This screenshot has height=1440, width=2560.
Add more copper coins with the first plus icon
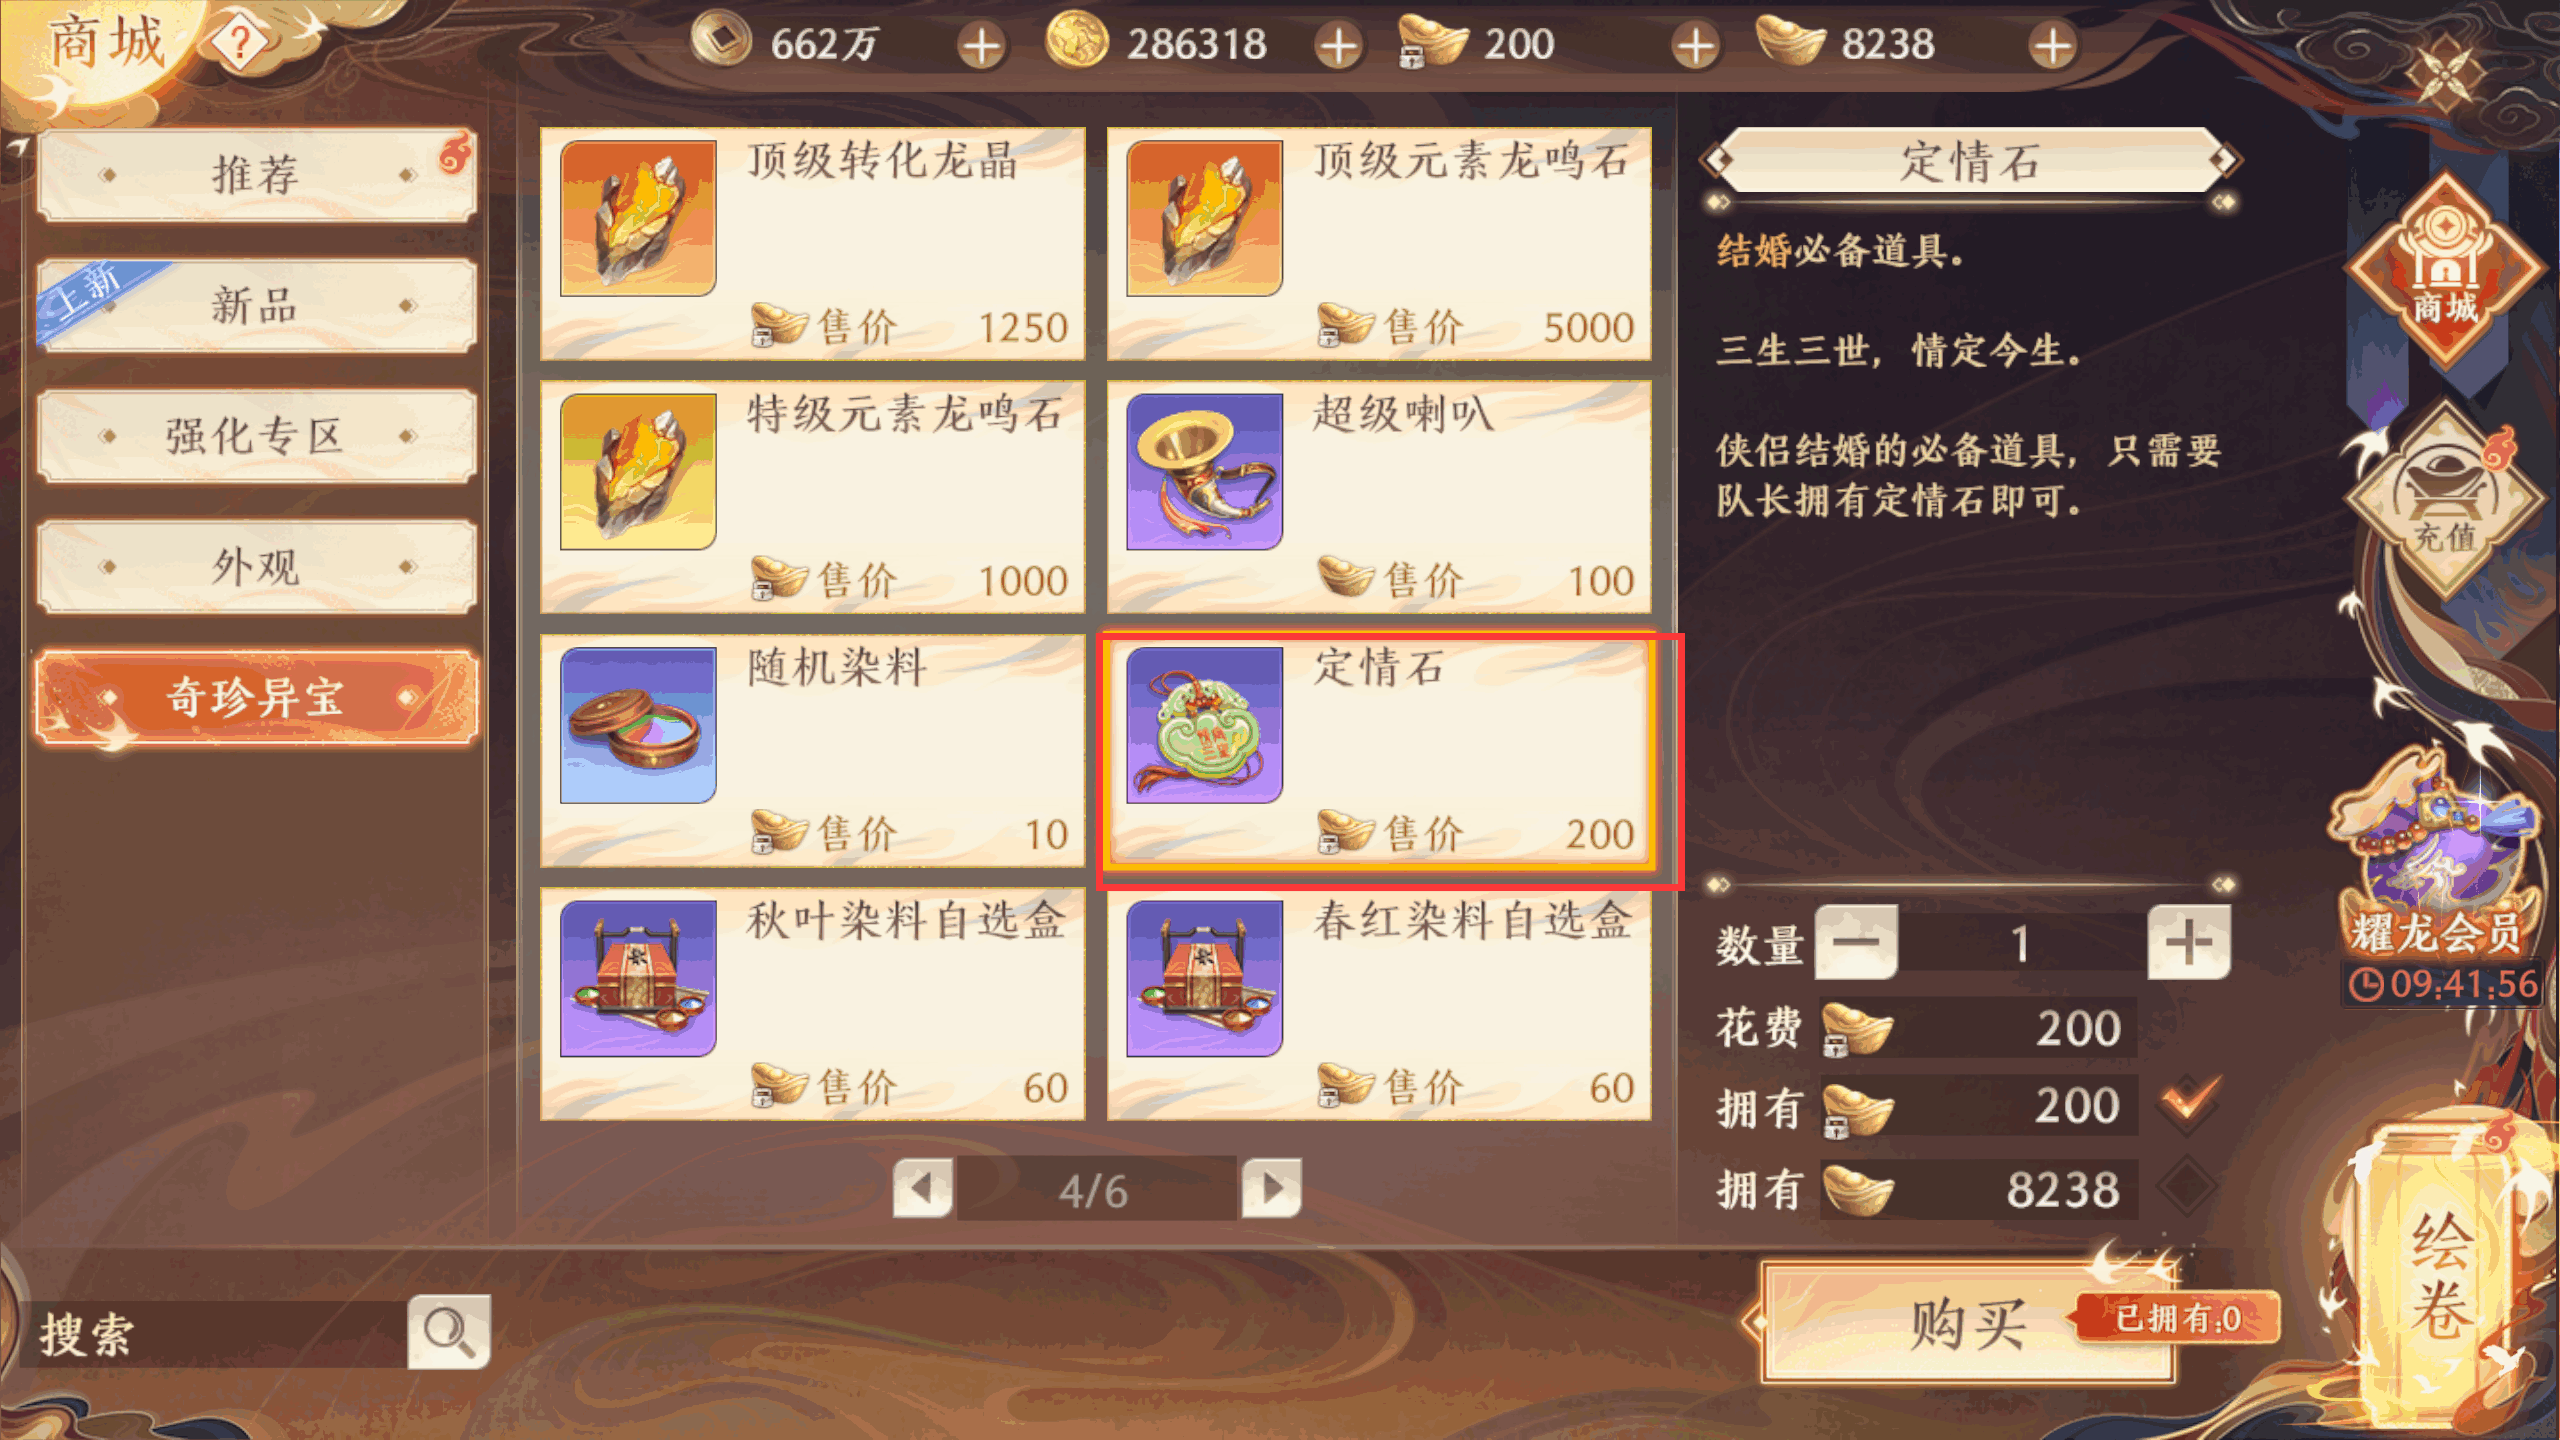point(981,46)
